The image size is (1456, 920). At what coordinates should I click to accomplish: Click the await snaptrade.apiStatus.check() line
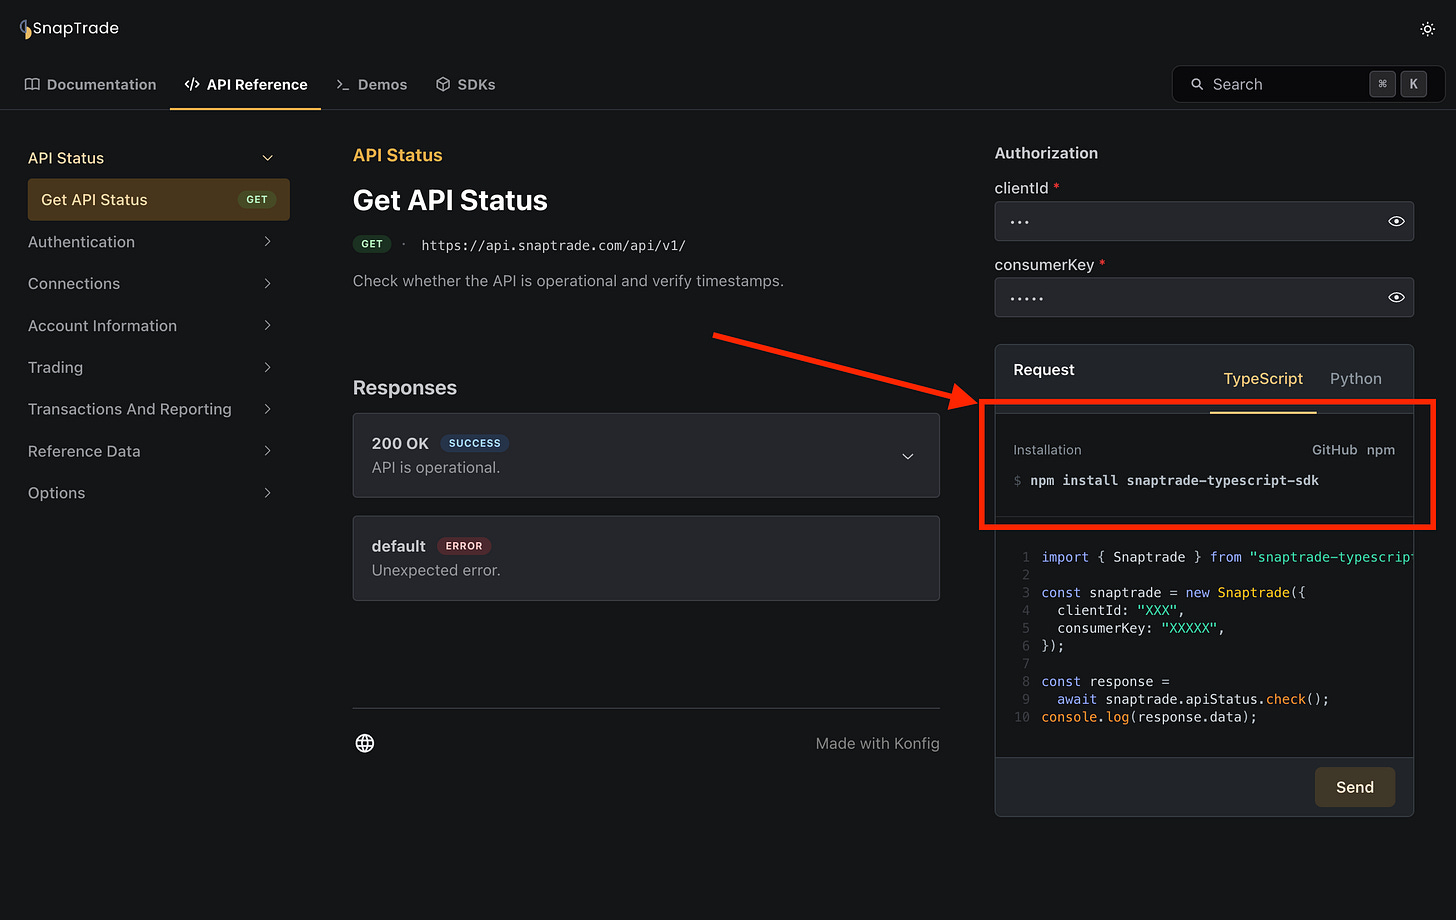(x=1193, y=699)
